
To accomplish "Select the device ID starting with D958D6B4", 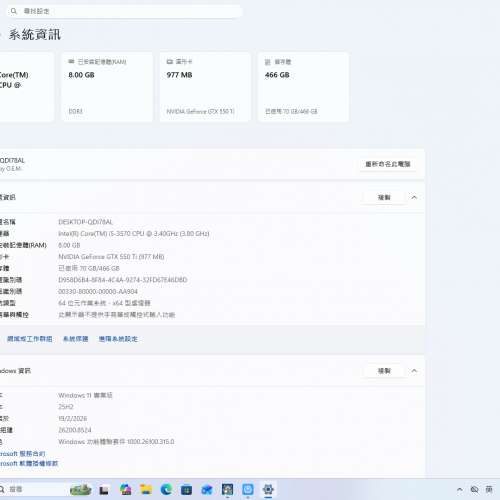I will (123, 280).
